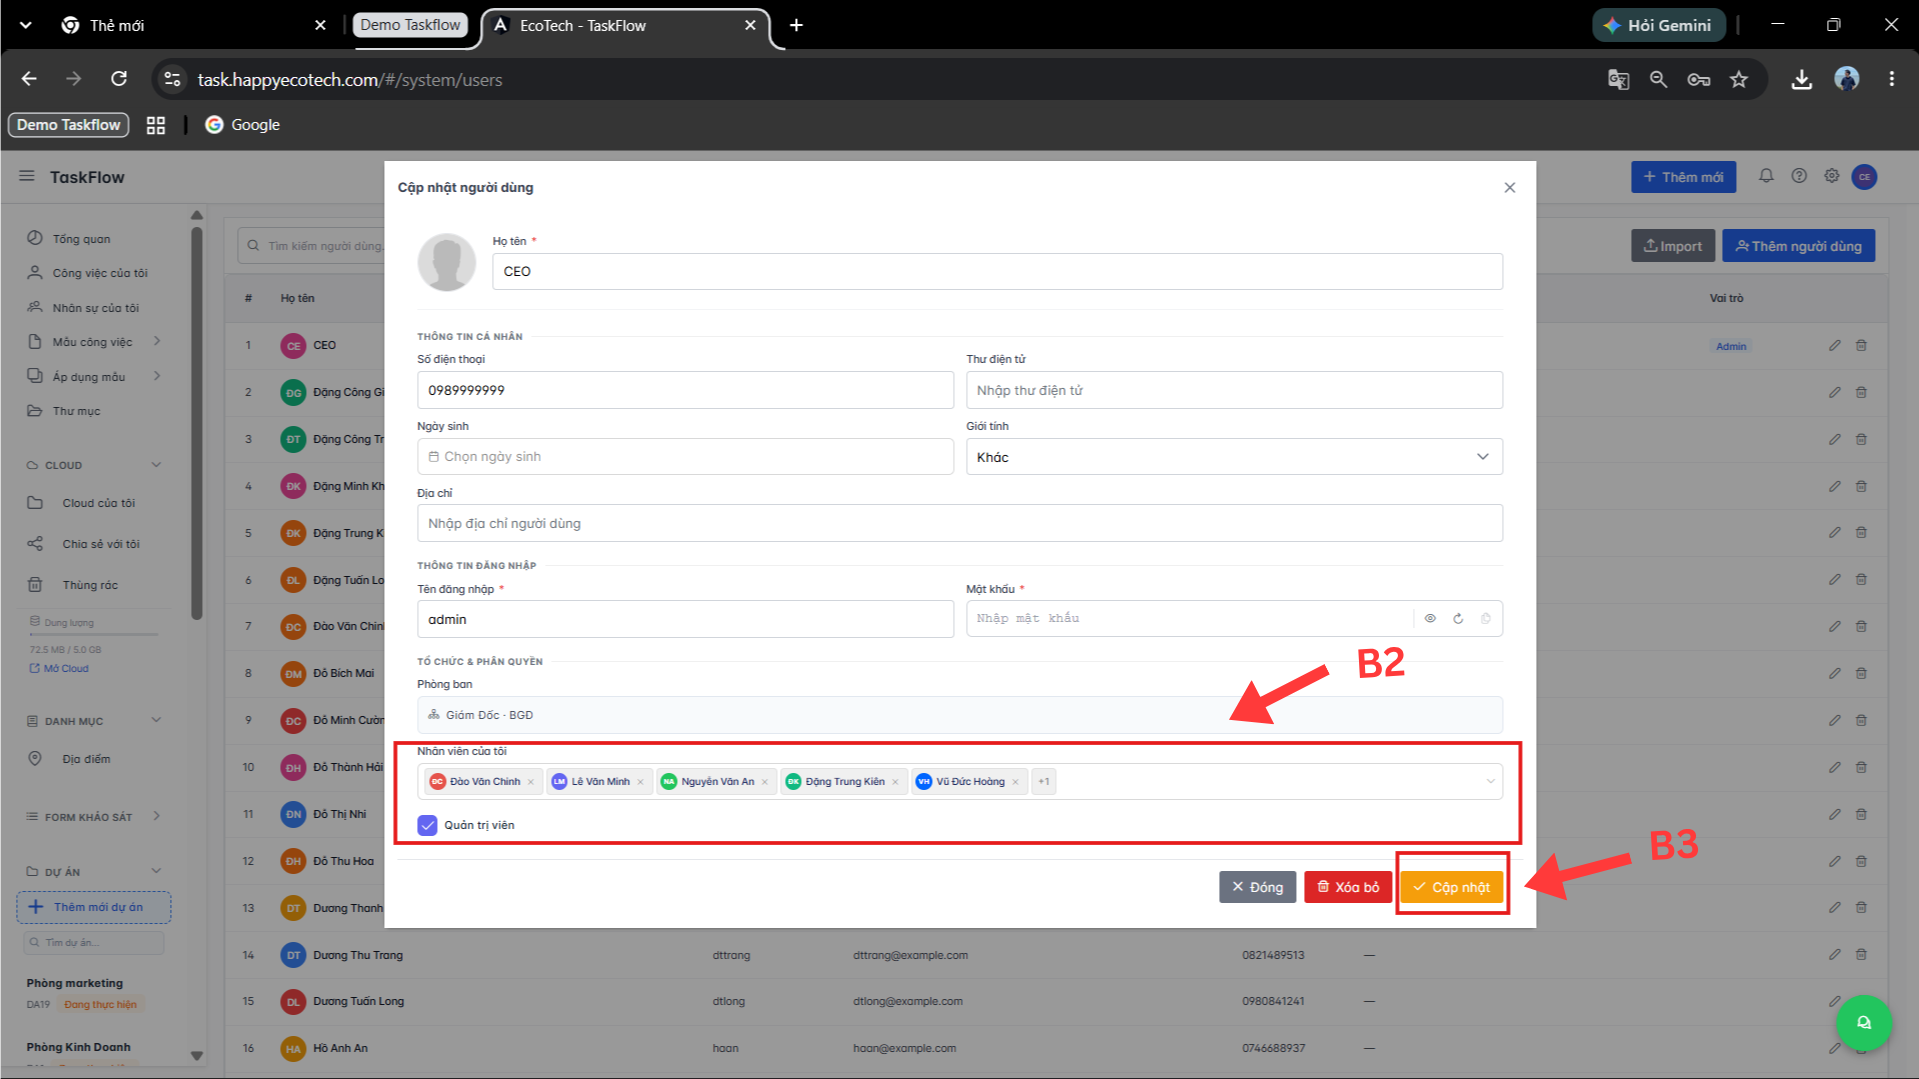The width and height of the screenshot is (1919, 1079).
Task: Remove Vũ Đức Hoàng tag
Action: click(1015, 782)
